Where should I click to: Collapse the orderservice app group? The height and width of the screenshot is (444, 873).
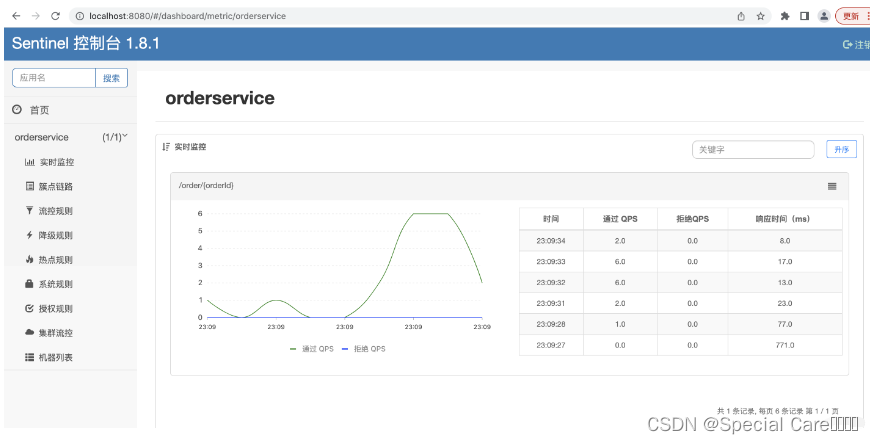(x=70, y=137)
